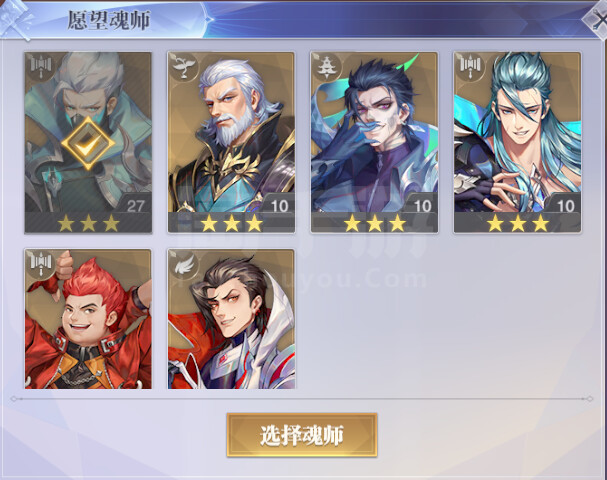The image size is (607, 480).
Task: Select the long teal-haired character card
Action: [518, 142]
